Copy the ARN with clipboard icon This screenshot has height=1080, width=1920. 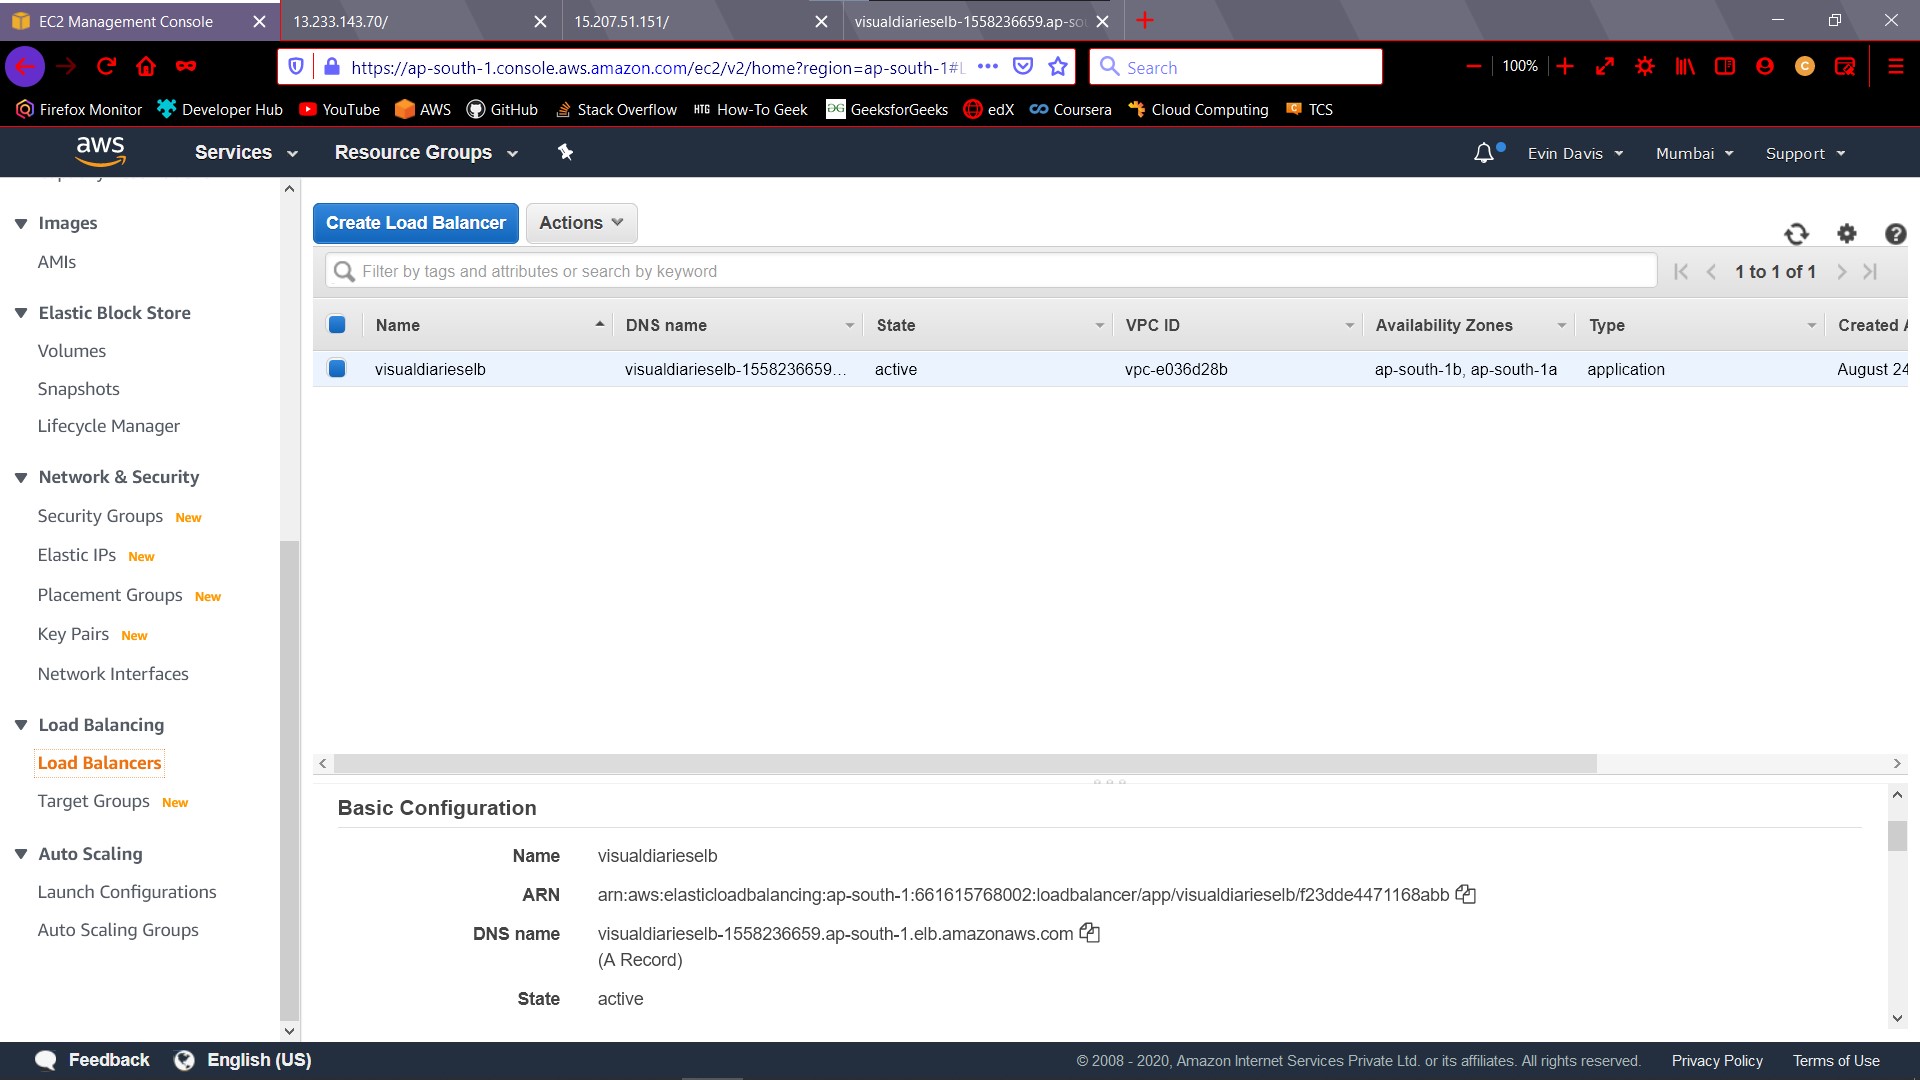click(x=1466, y=894)
